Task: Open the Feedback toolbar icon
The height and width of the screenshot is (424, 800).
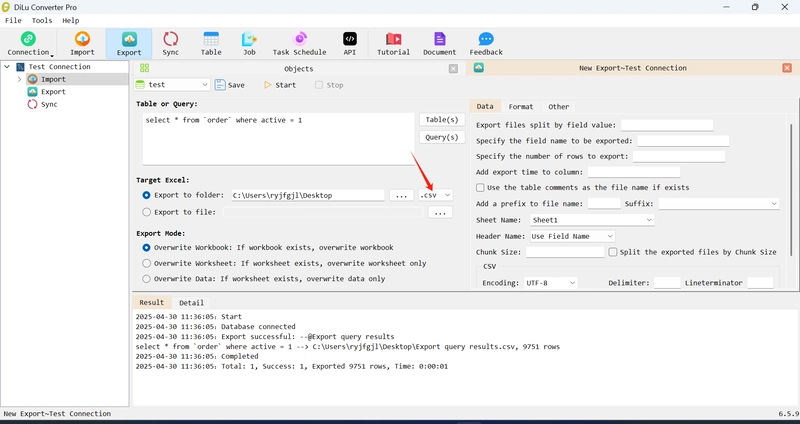Action: click(x=486, y=43)
